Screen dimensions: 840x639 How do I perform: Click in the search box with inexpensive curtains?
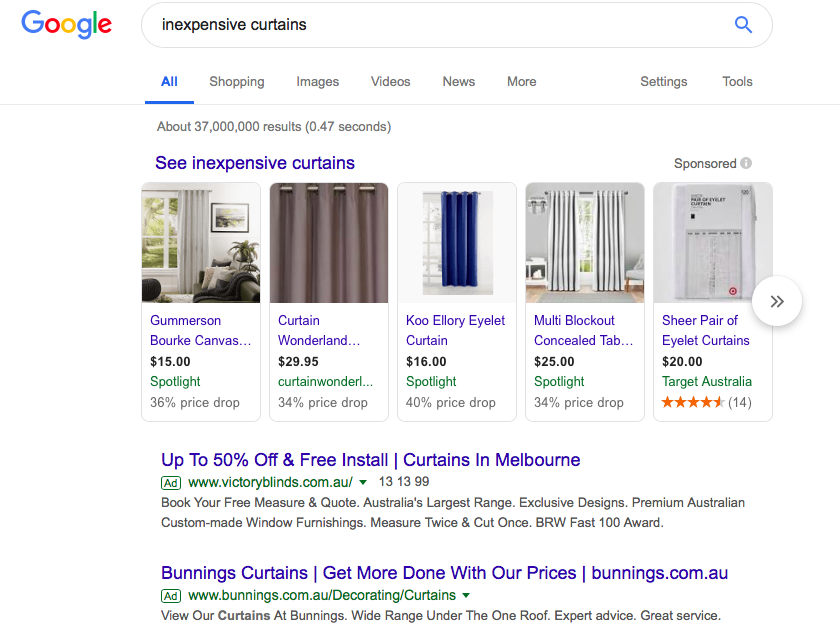coord(440,25)
